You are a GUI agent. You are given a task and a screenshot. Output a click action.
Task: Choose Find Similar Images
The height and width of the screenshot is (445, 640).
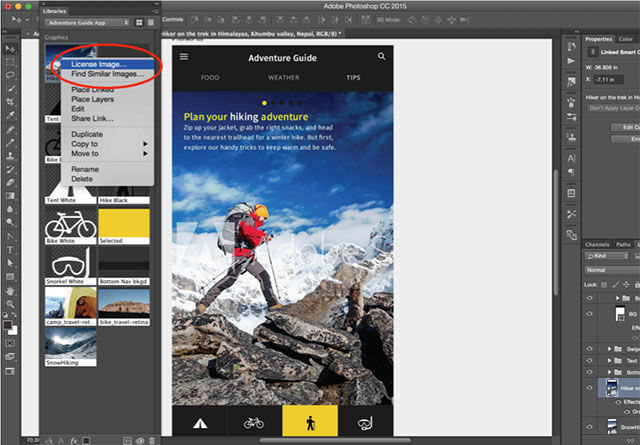click(x=107, y=74)
